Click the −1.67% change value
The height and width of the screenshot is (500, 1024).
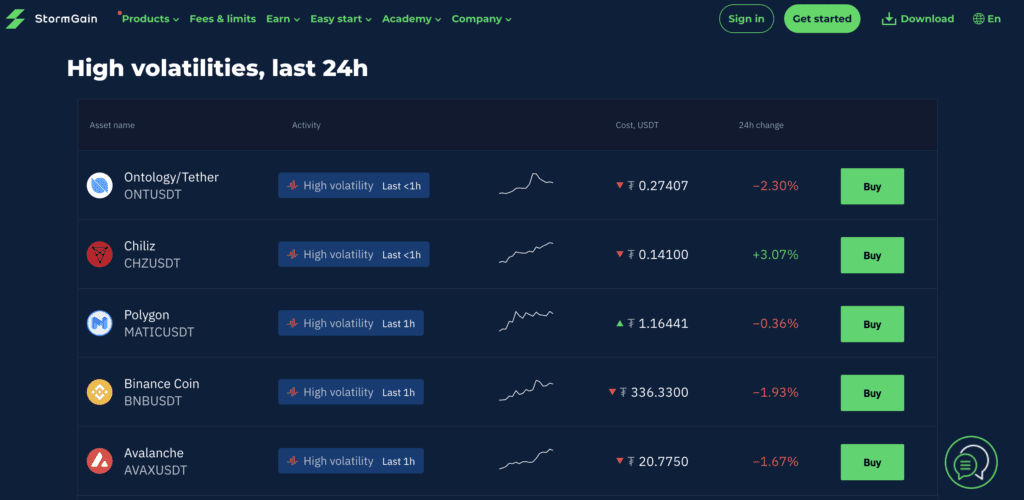775,461
